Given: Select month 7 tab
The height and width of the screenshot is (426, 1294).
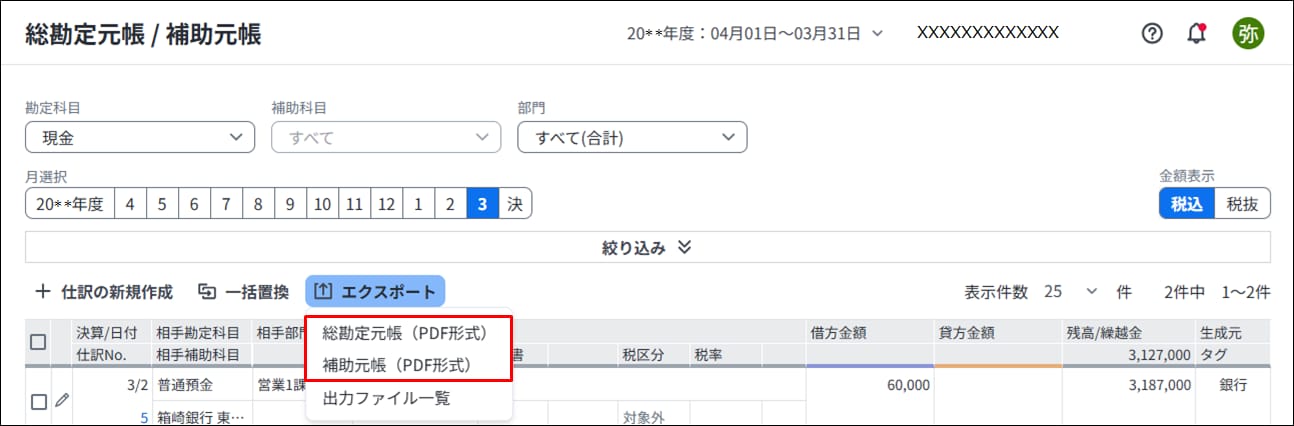Looking at the screenshot, I should 226,204.
